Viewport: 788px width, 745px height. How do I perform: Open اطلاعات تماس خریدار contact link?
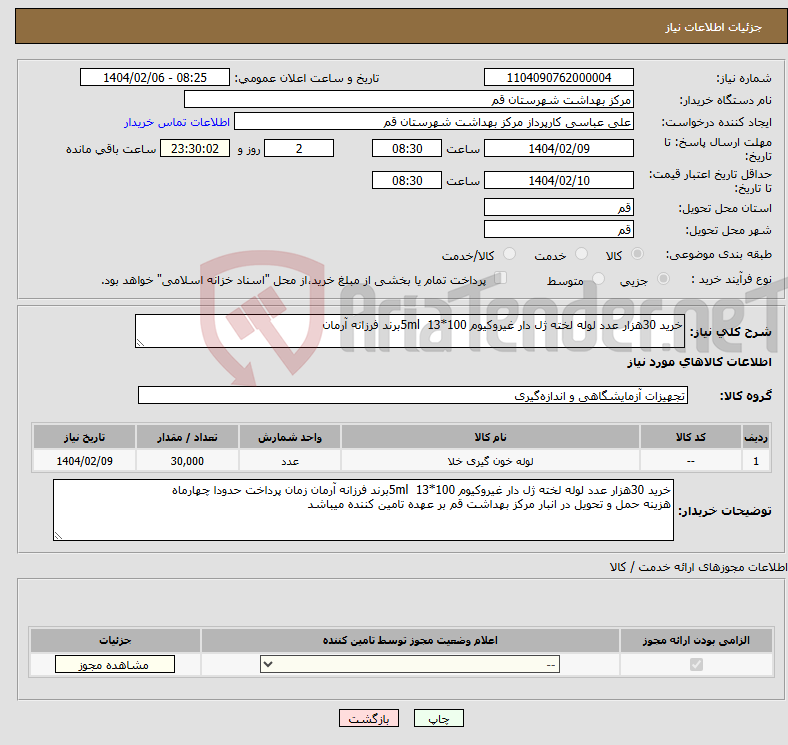177,122
